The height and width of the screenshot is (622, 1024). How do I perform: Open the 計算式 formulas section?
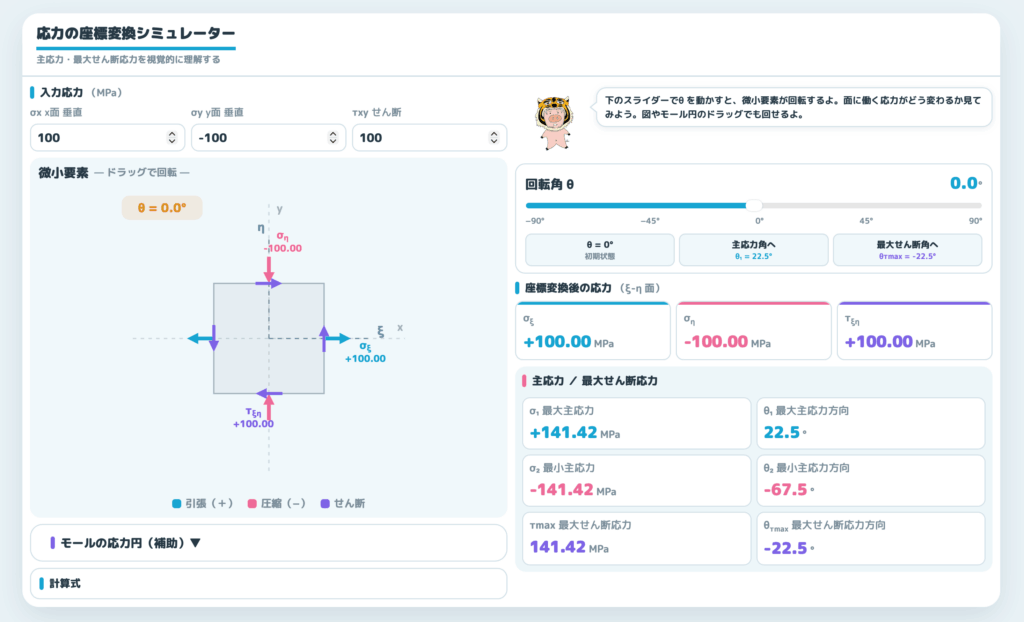pos(268,583)
